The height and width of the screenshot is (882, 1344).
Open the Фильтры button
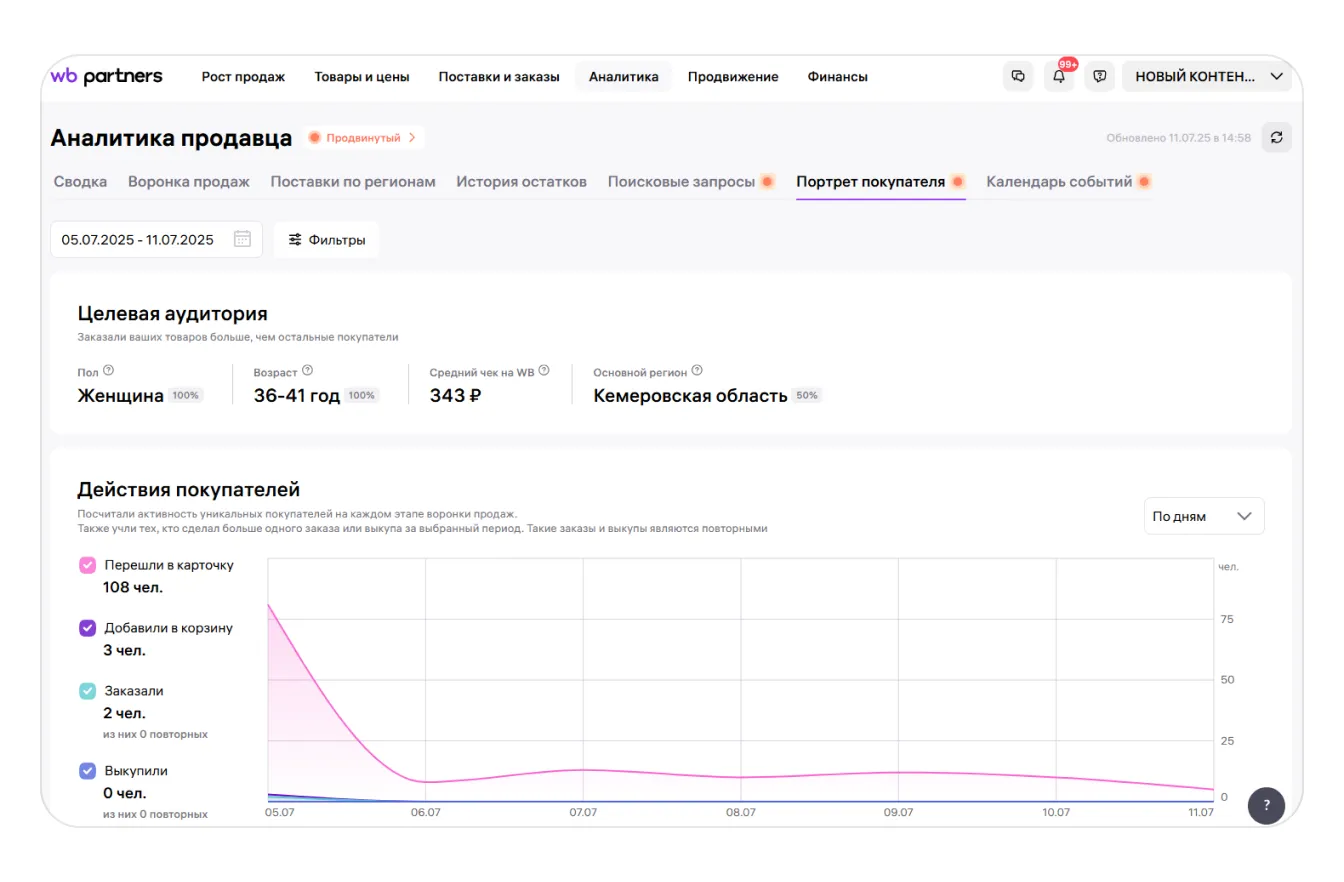[x=326, y=240]
